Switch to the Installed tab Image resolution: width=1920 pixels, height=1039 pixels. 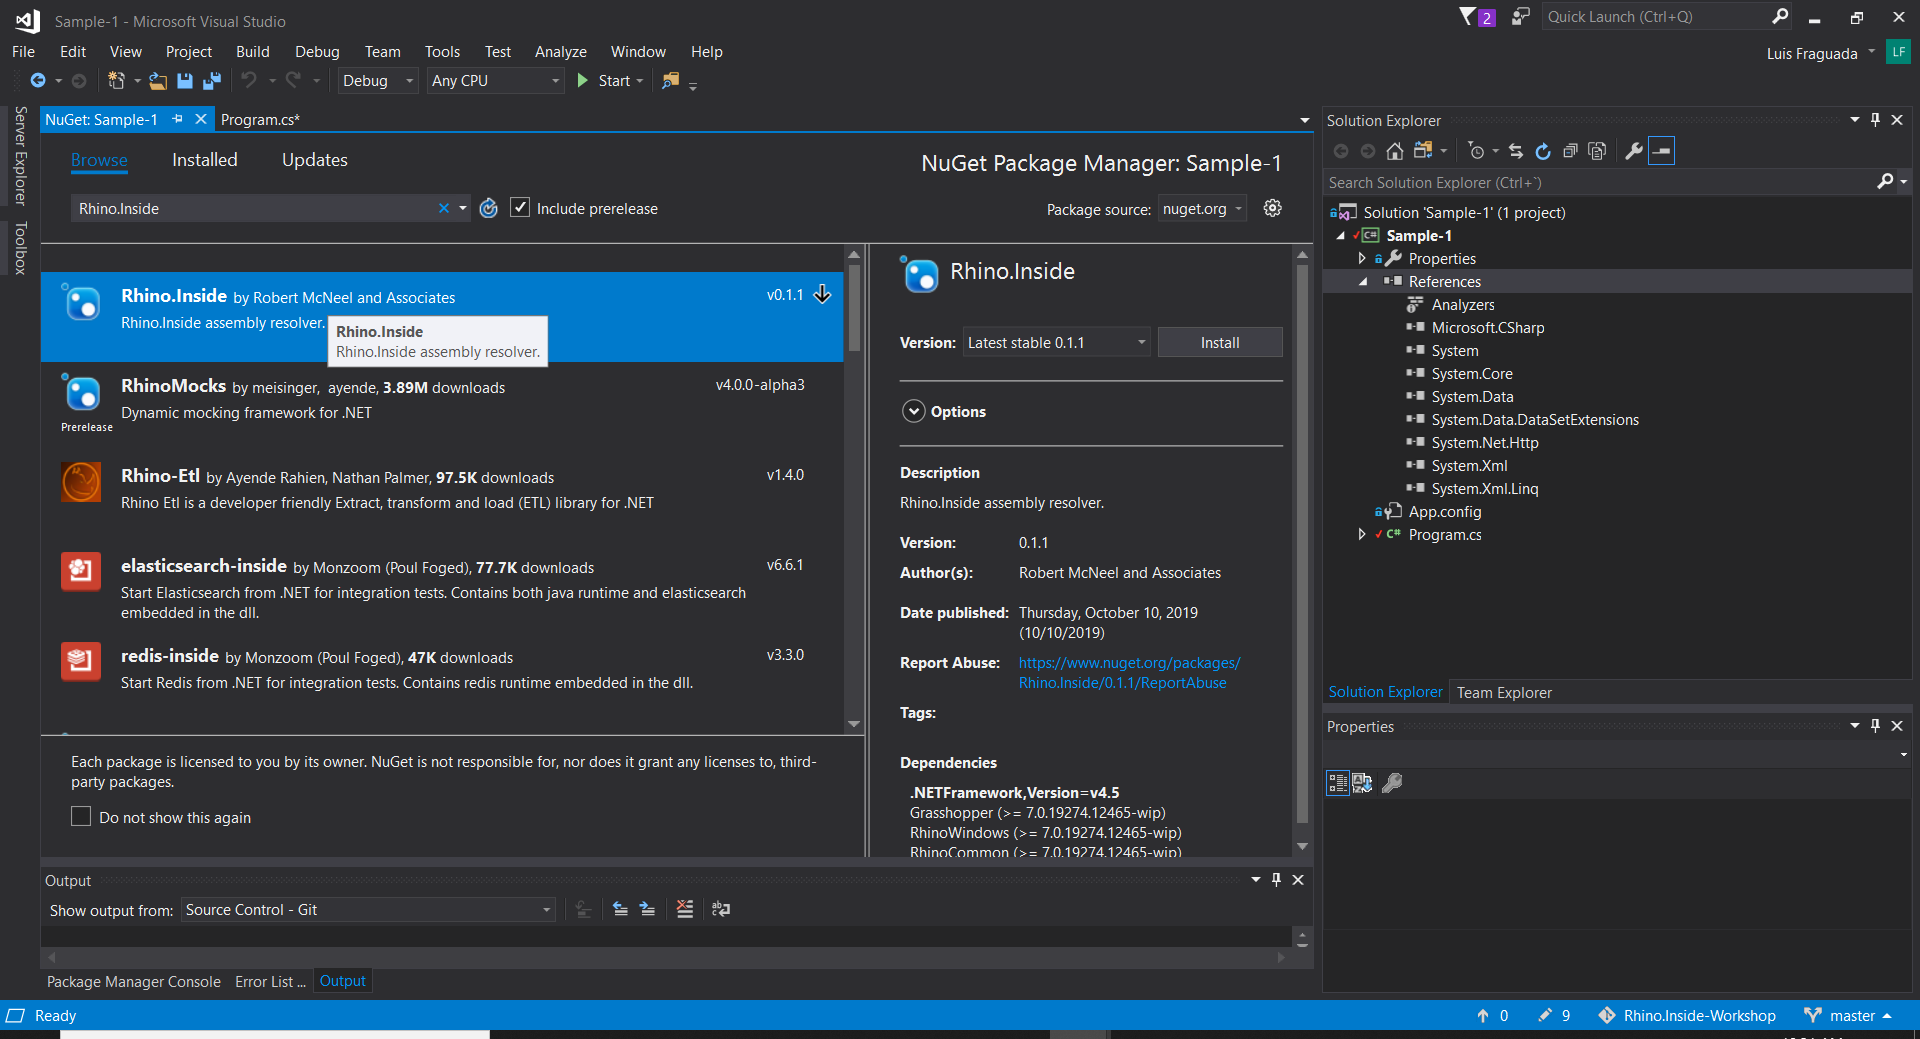pos(204,160)
